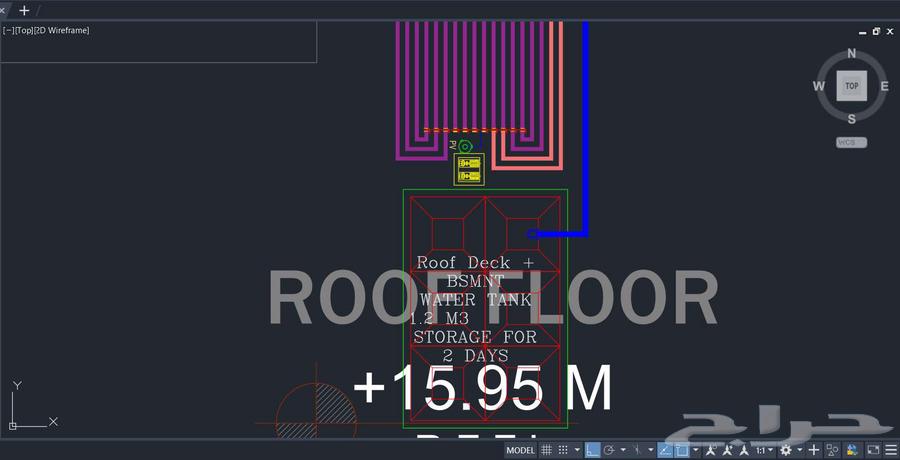900x460 pixels.
Task: Click the Clean Screen icon
Action: coord(872,451)
